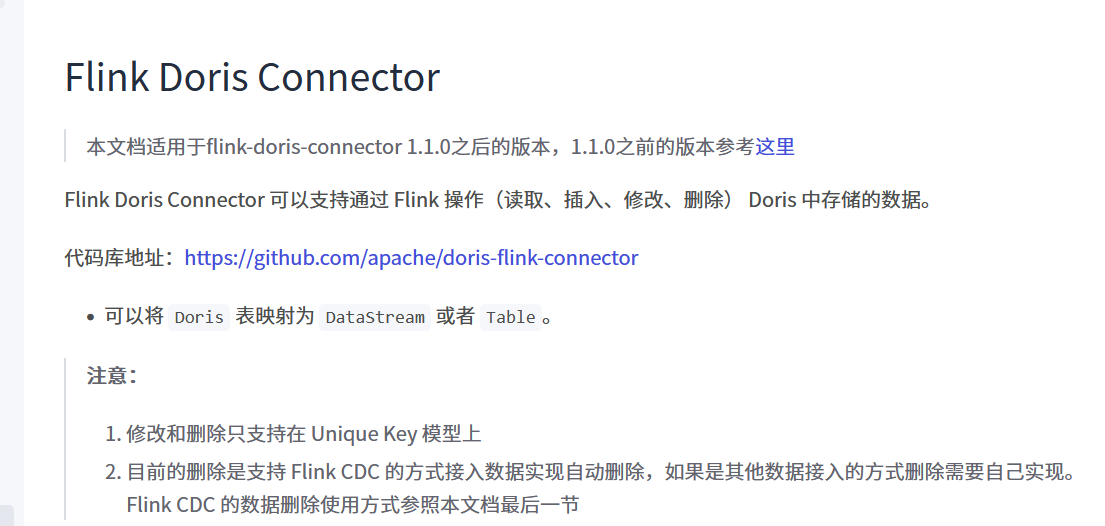This screenshot has width=1105, height=526.
Task: Click the text "表映射为" in the bullet
Action: 275,317
